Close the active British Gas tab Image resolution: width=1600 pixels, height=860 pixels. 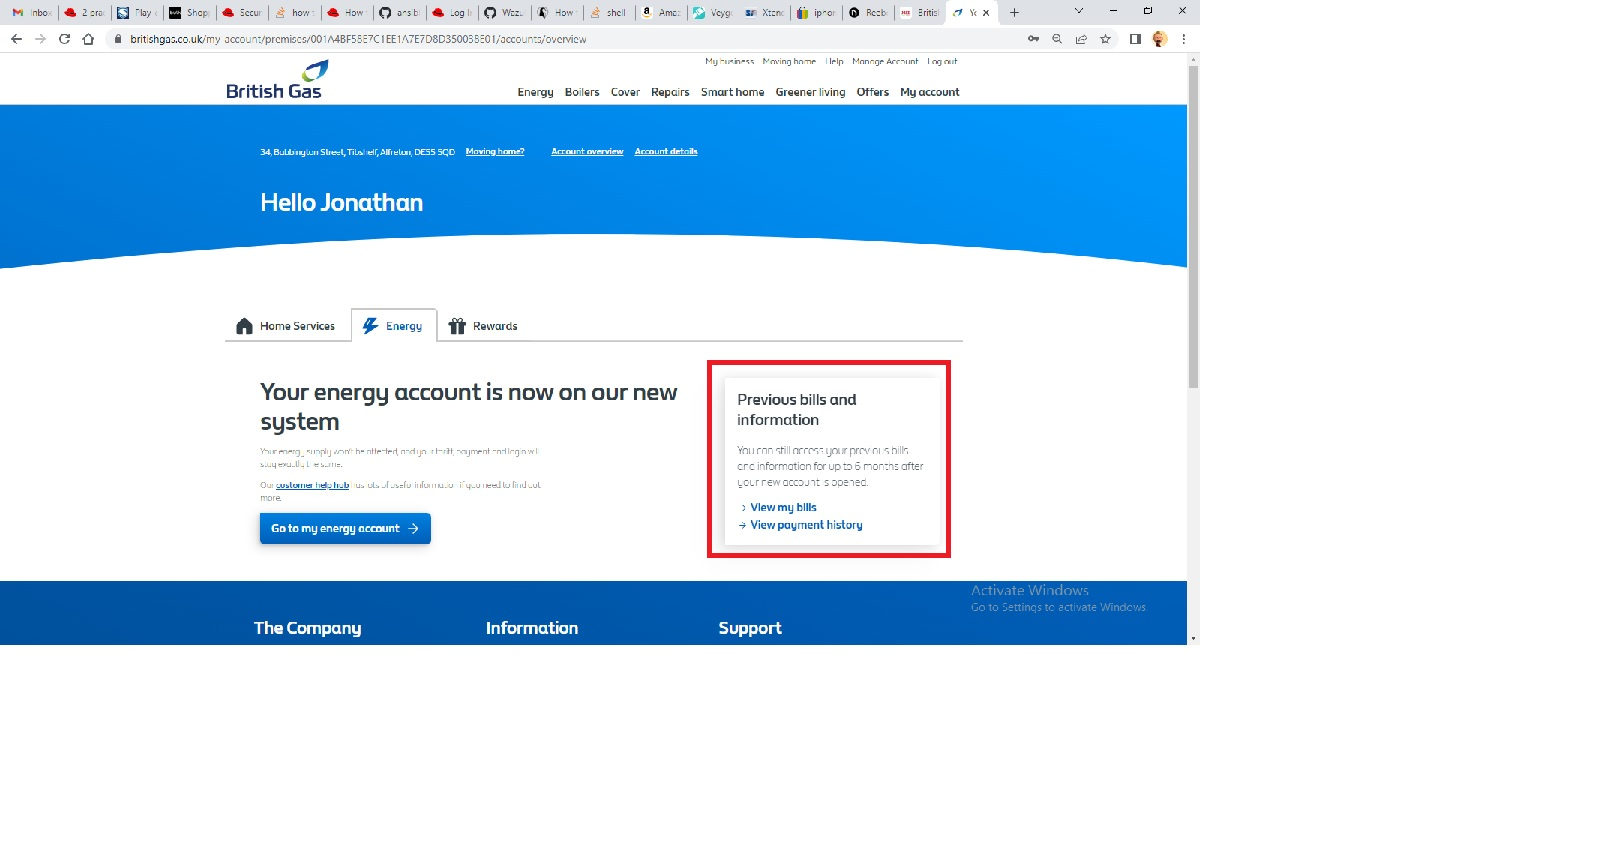pos(987,13)
